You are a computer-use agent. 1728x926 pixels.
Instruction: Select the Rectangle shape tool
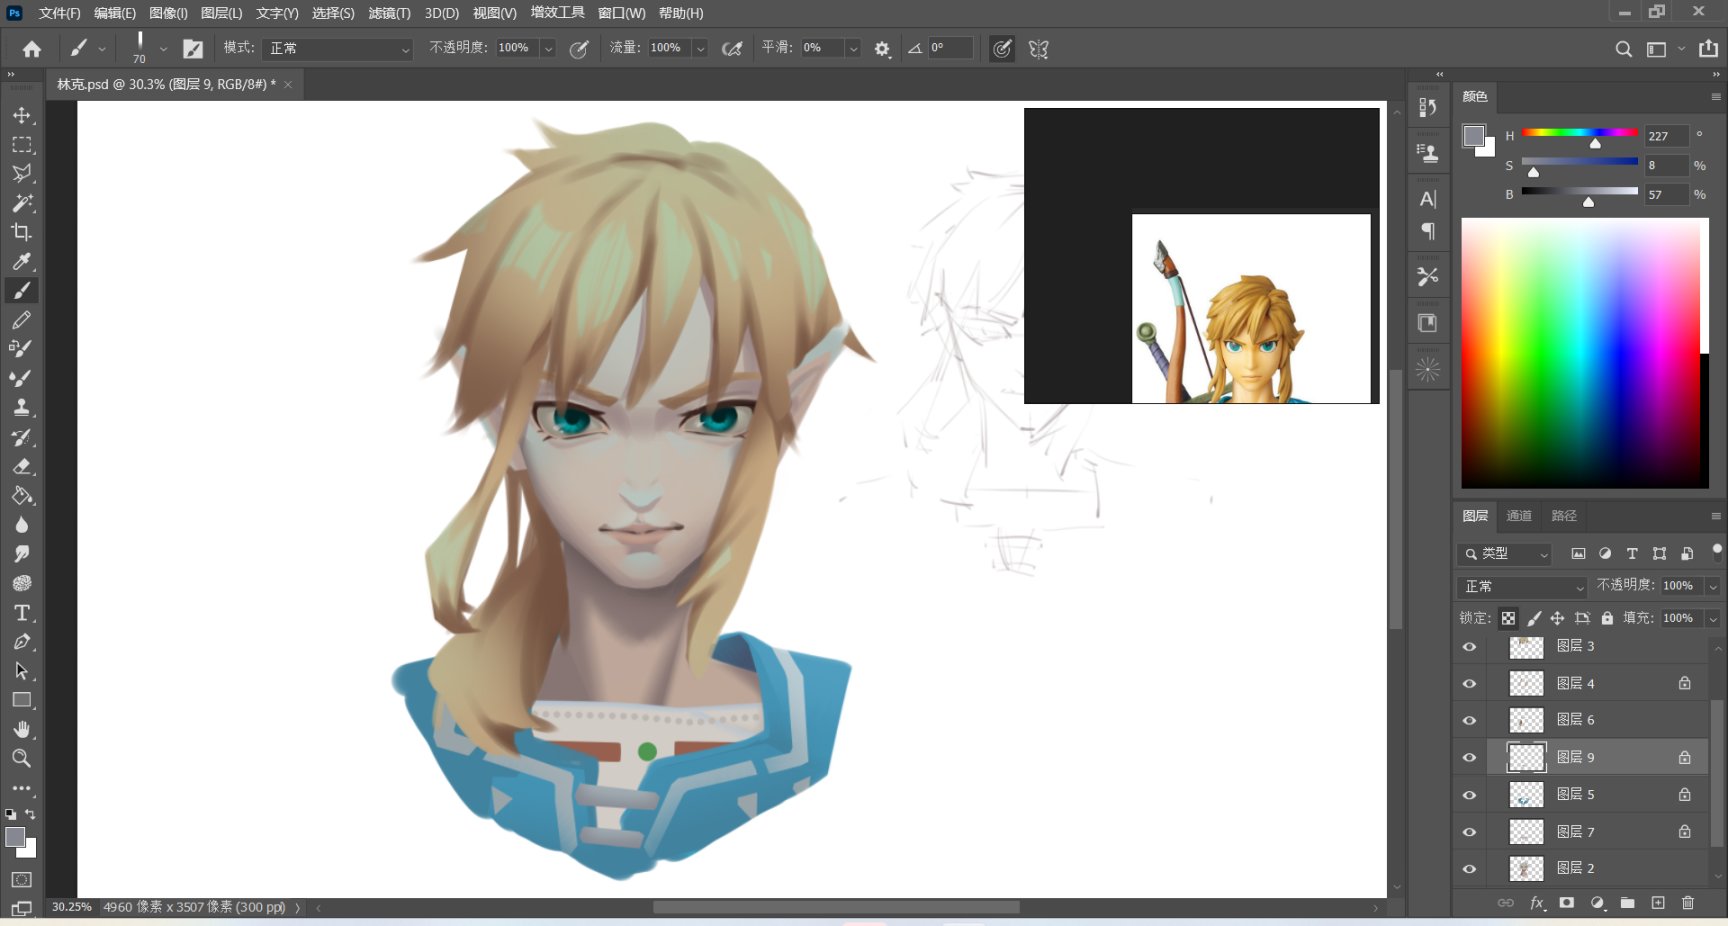[22, 700]
